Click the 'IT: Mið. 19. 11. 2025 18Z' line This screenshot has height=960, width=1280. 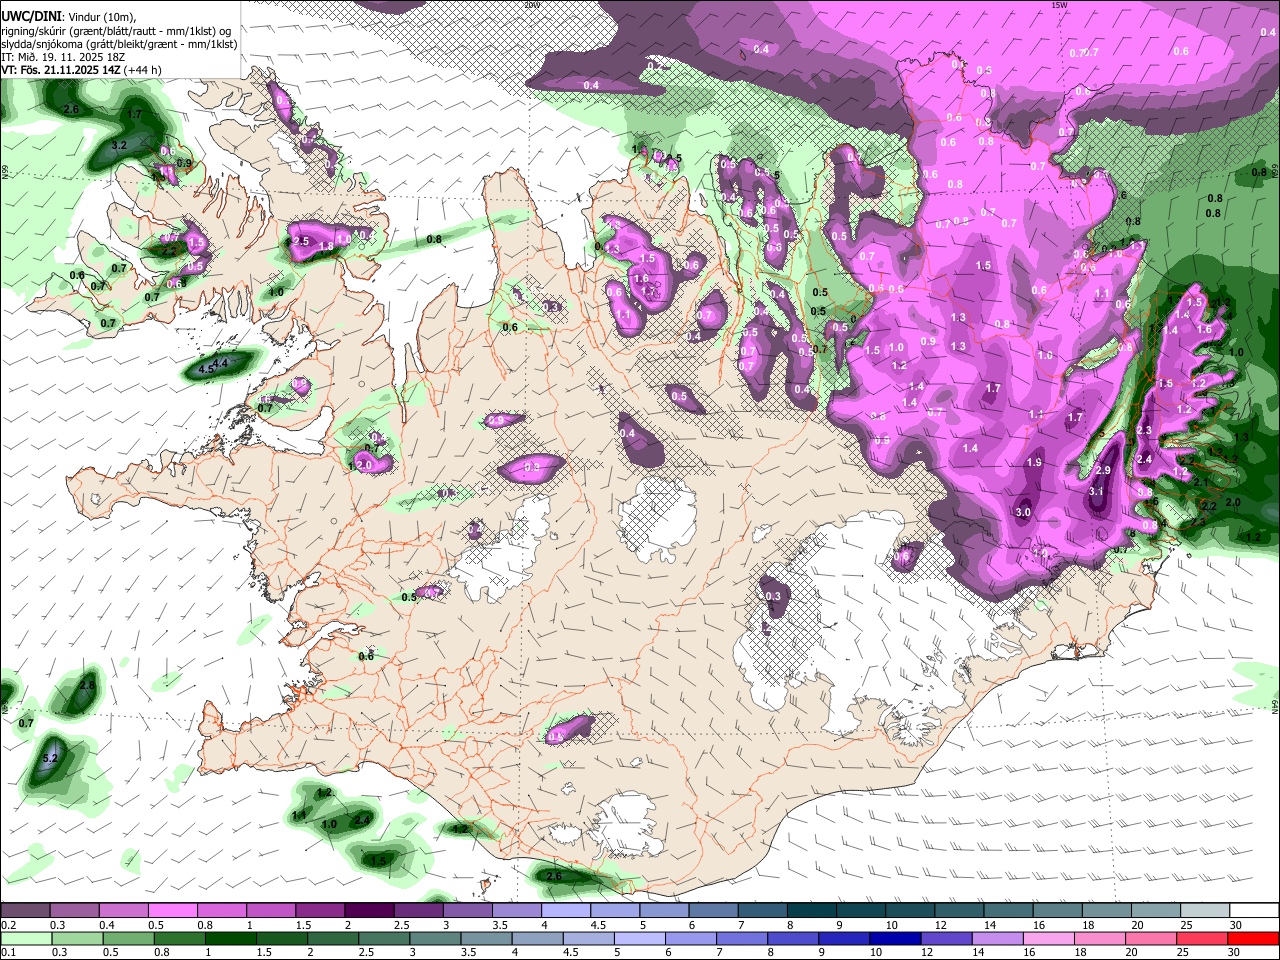(64, 57)
